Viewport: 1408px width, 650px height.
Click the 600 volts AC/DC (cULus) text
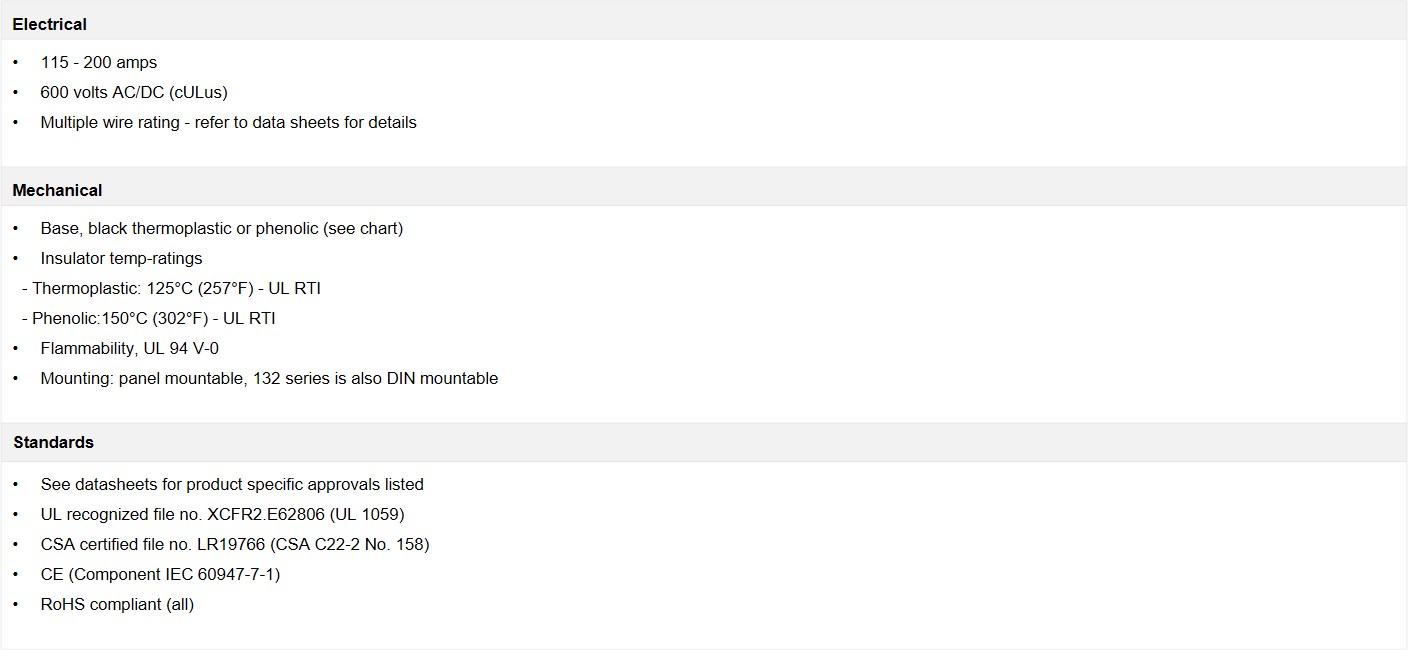click(134, 92)
